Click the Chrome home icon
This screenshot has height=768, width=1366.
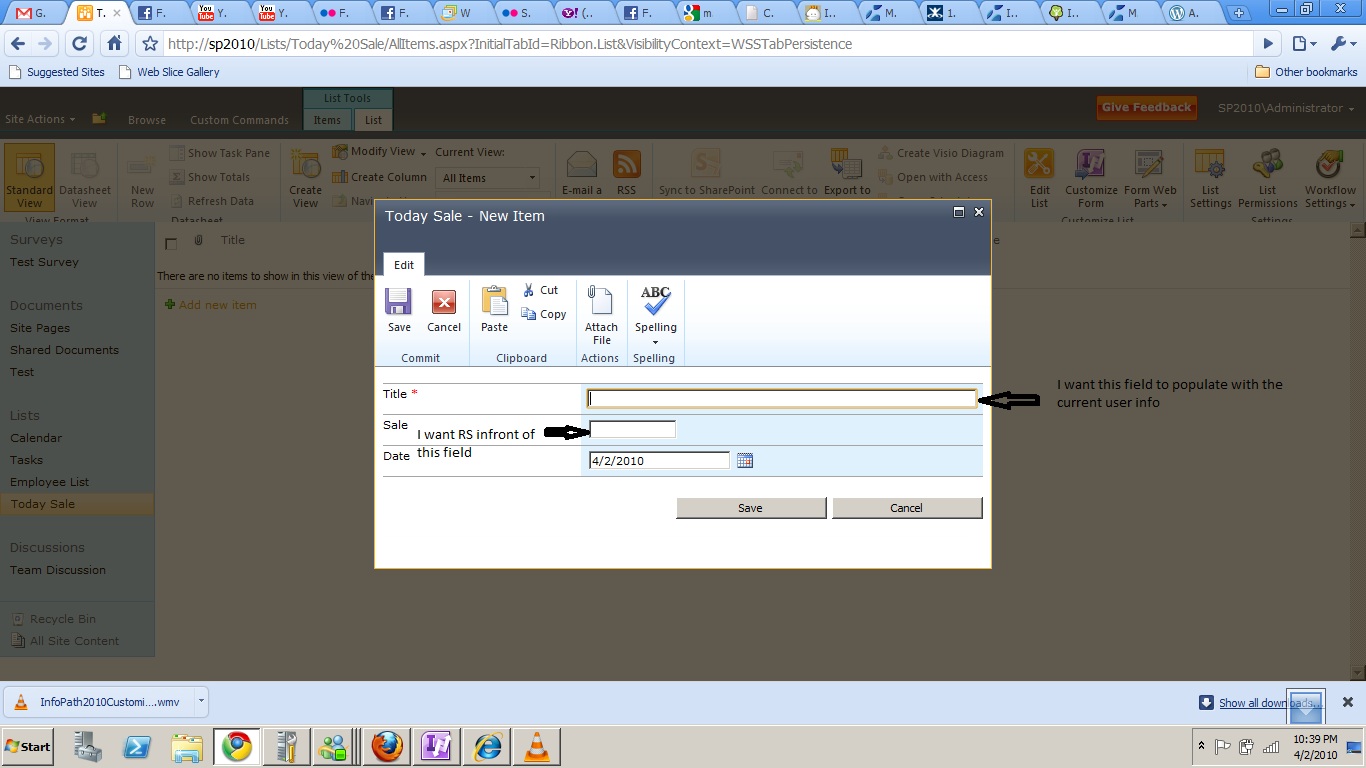tap(115, 44)
